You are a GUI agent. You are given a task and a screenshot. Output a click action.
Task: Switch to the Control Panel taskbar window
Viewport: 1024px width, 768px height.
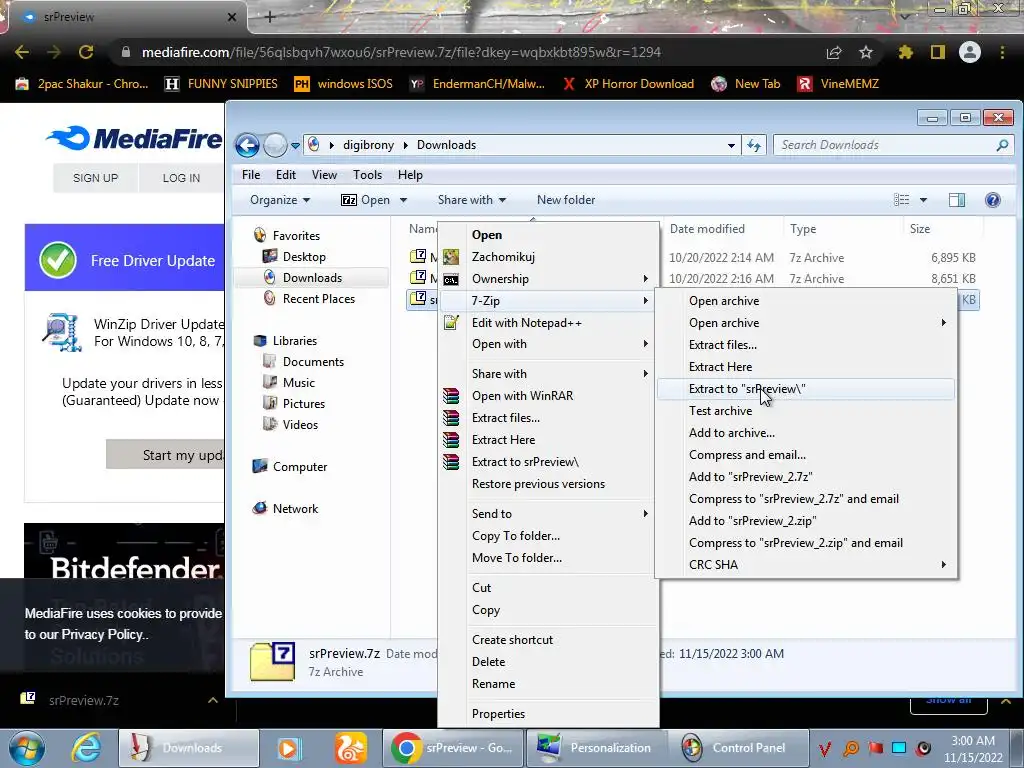(739, 748)
